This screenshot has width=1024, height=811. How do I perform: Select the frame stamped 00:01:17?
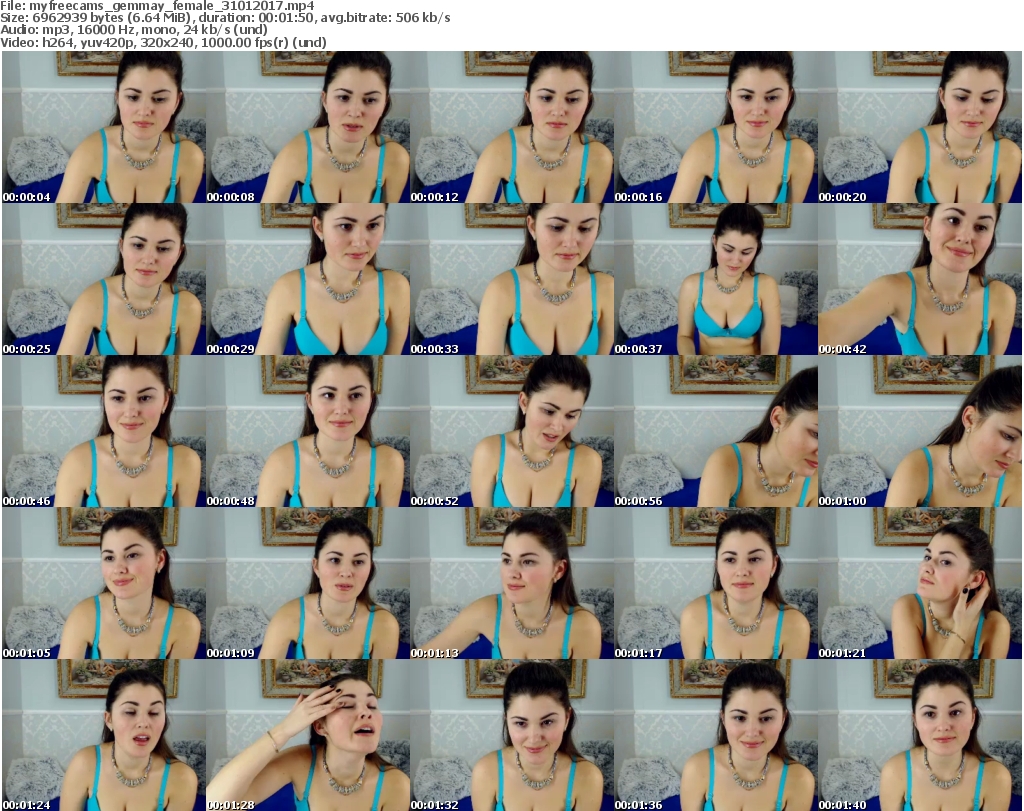pos(716,583)
